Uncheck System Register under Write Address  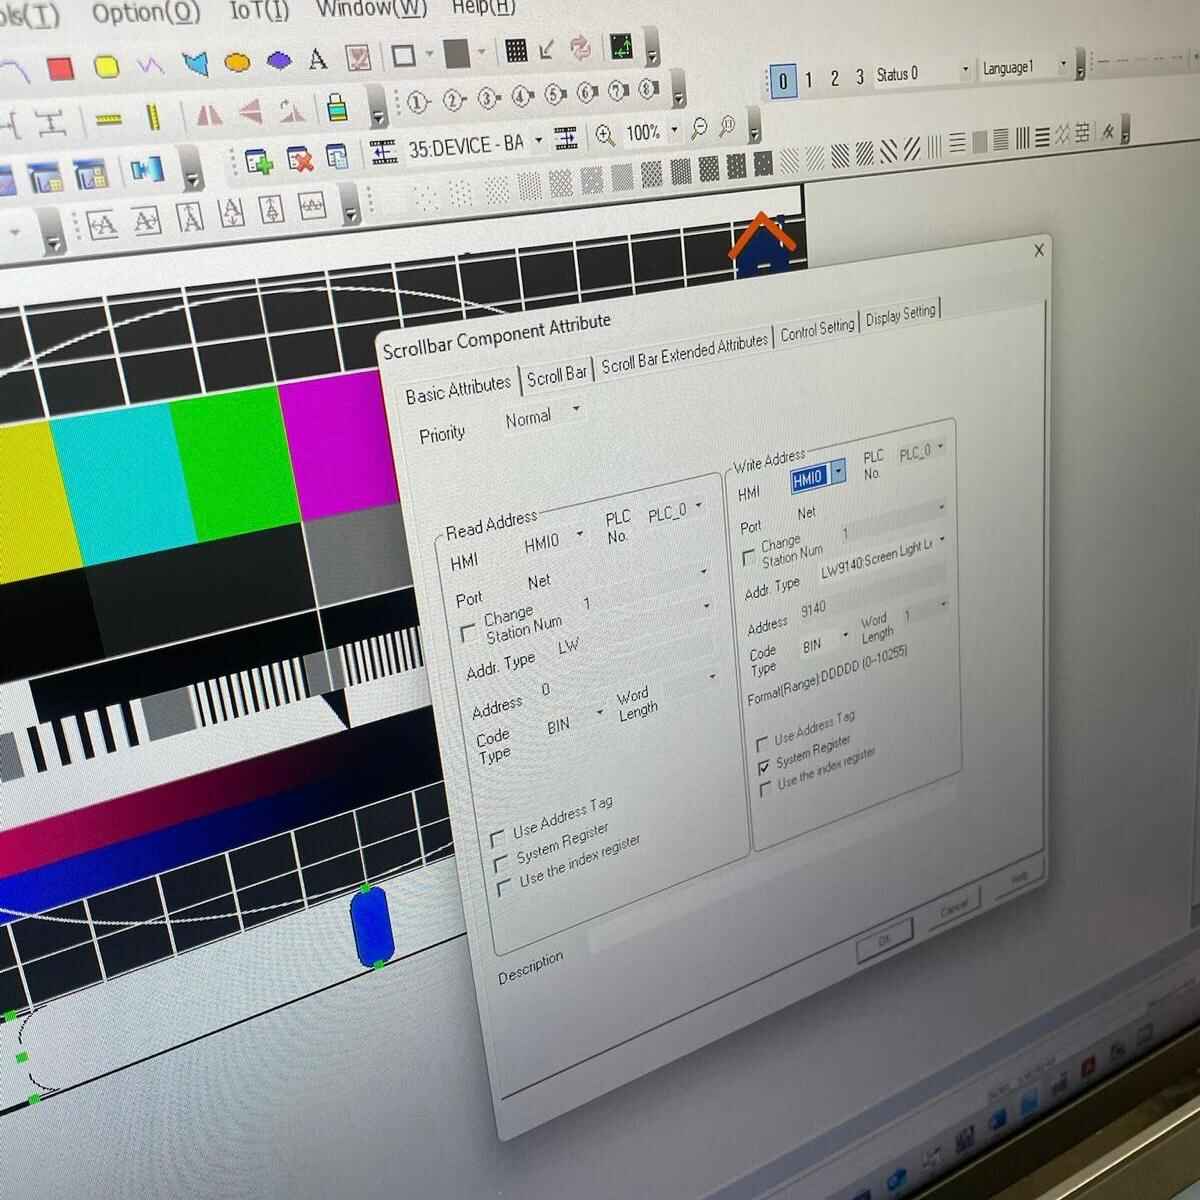tap(765, 767)
